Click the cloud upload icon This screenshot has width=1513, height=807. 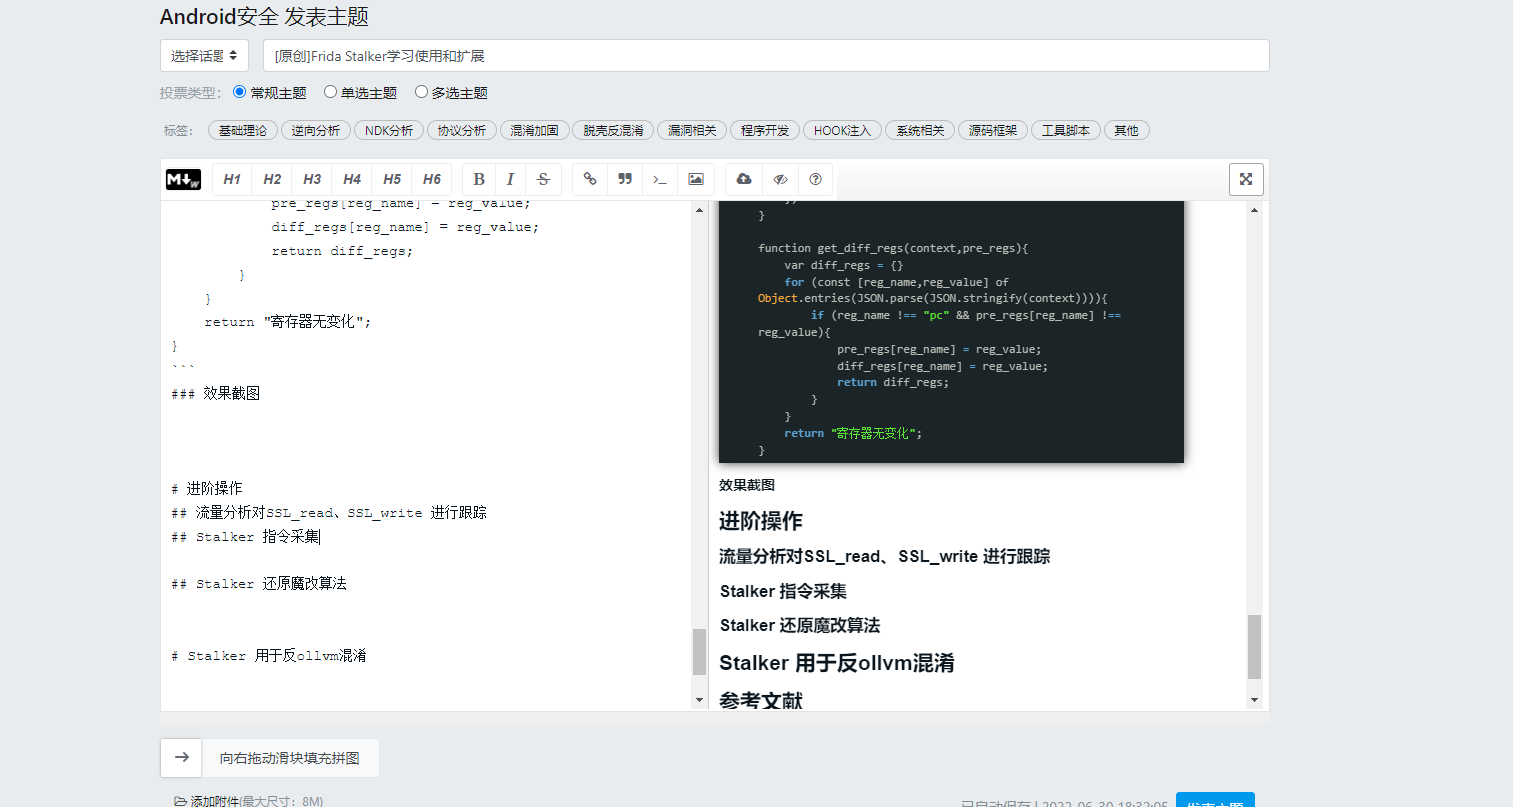point(744,179)
